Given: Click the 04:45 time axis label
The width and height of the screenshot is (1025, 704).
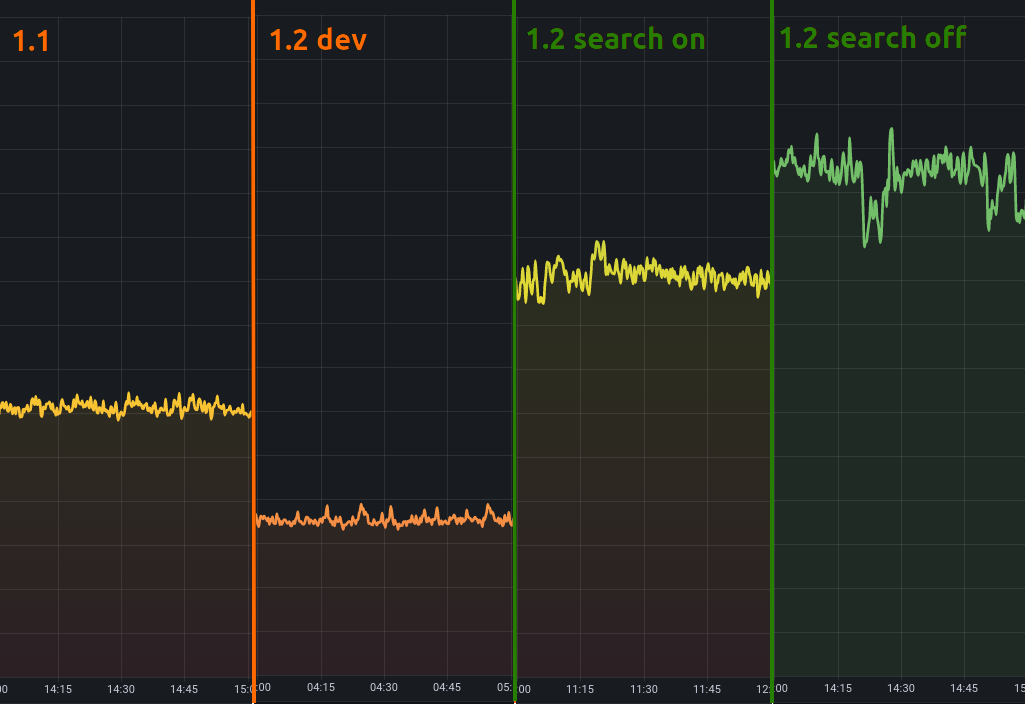Looking at the screenshot, I should tap(447, 688).
